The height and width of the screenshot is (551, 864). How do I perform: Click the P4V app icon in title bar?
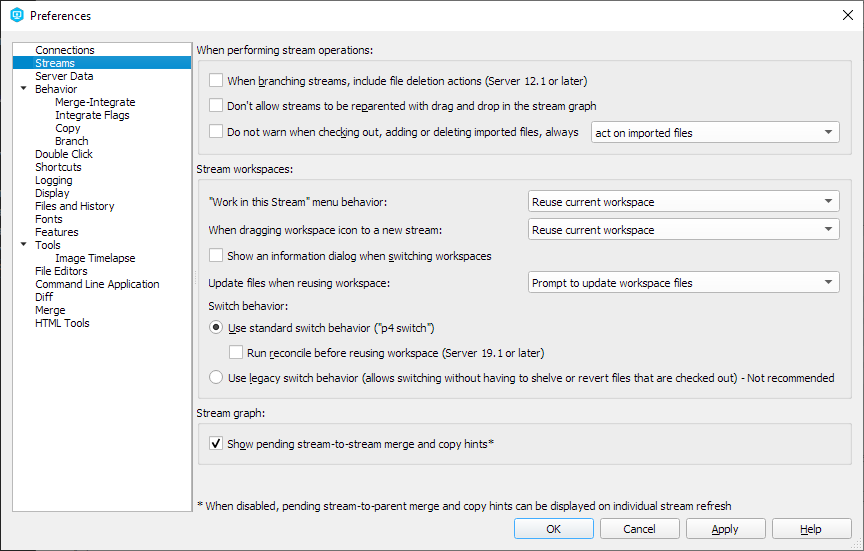coord(17,15)
